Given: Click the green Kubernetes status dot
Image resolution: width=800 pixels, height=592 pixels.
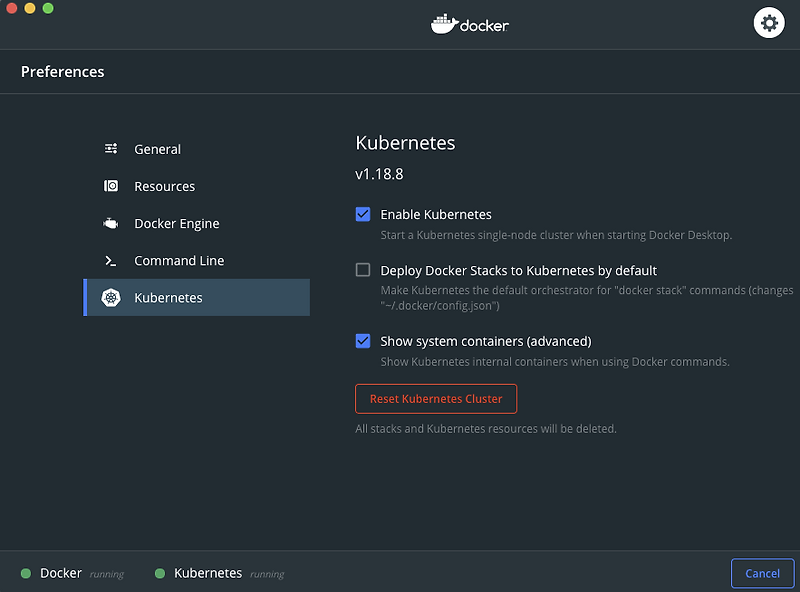Looking at the screenshot, I should coord(160,573).
